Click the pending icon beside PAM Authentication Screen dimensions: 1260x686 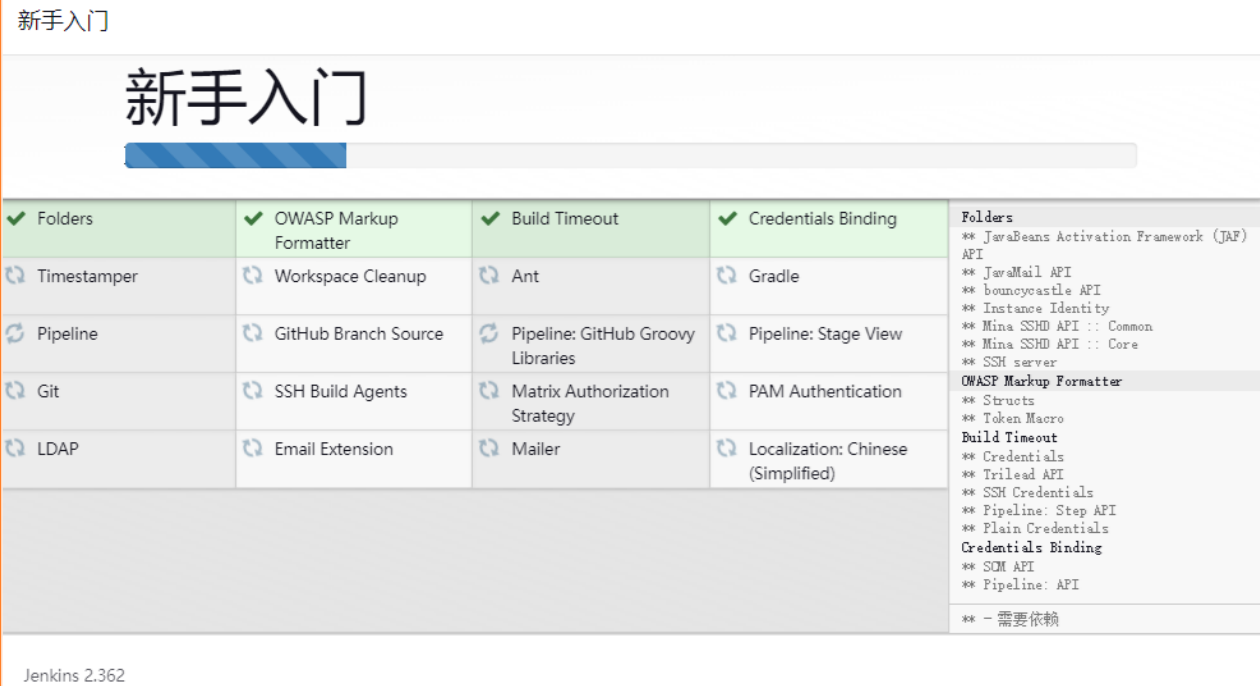(727, 390)
